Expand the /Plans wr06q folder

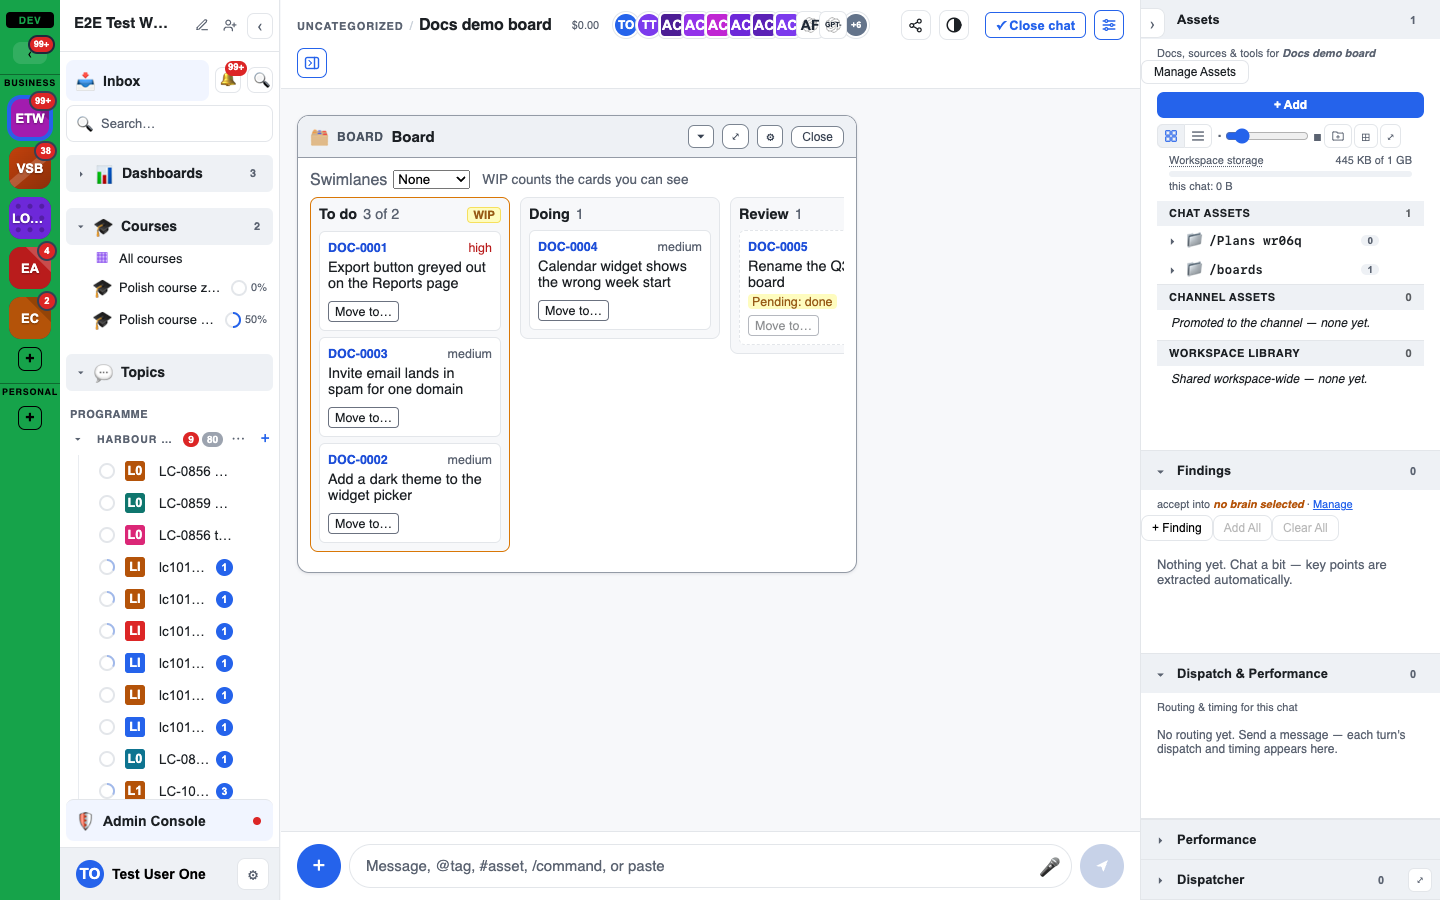pos(1172,241)
